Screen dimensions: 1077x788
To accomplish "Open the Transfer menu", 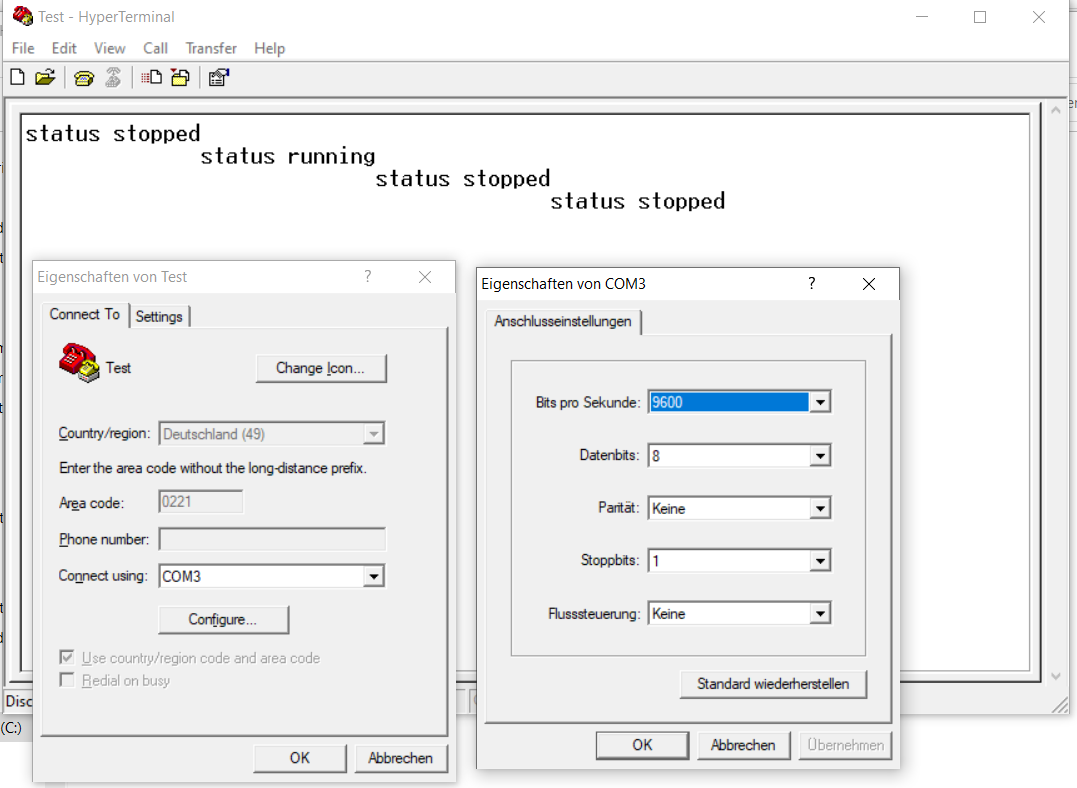I will click(x=211, y=48).
